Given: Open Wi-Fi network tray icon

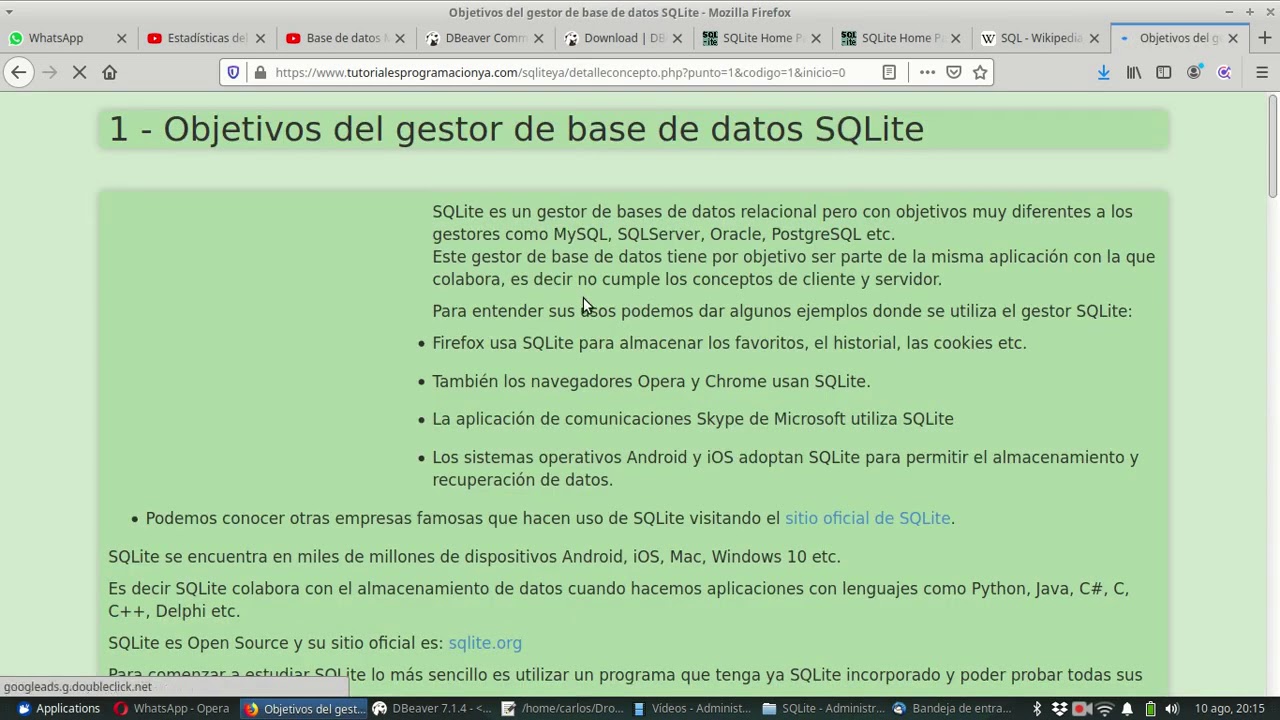Looking at the screenshot, I should 1105,709.
